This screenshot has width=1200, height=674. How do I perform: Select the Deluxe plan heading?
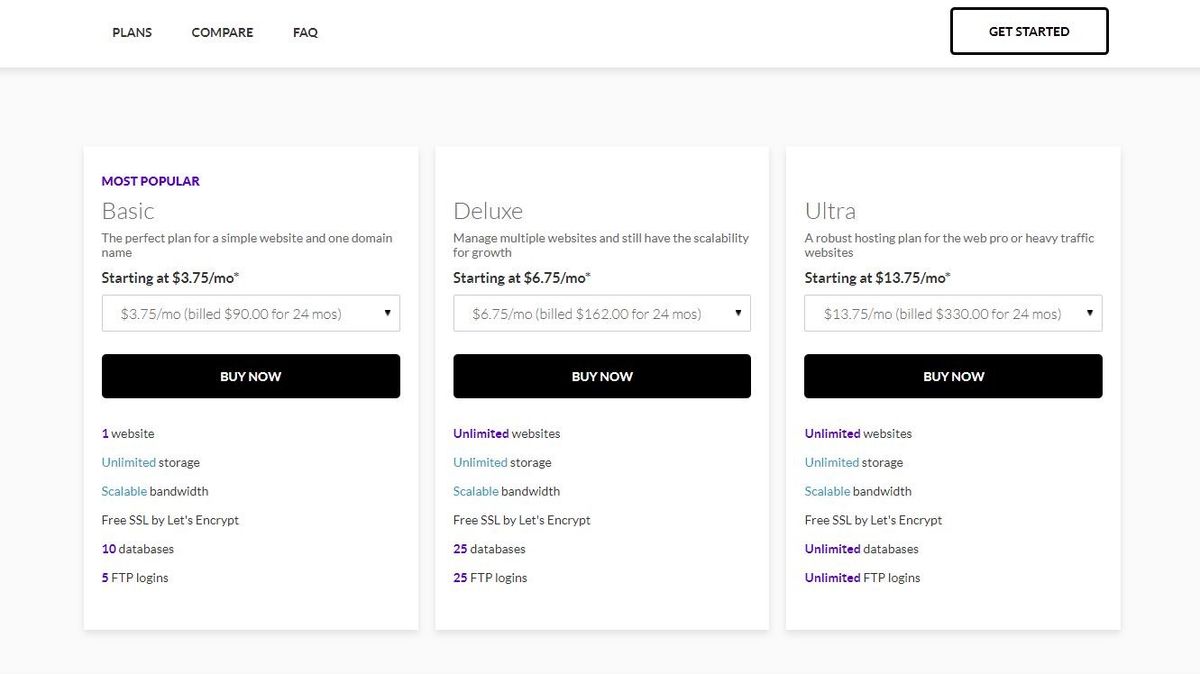488,211
